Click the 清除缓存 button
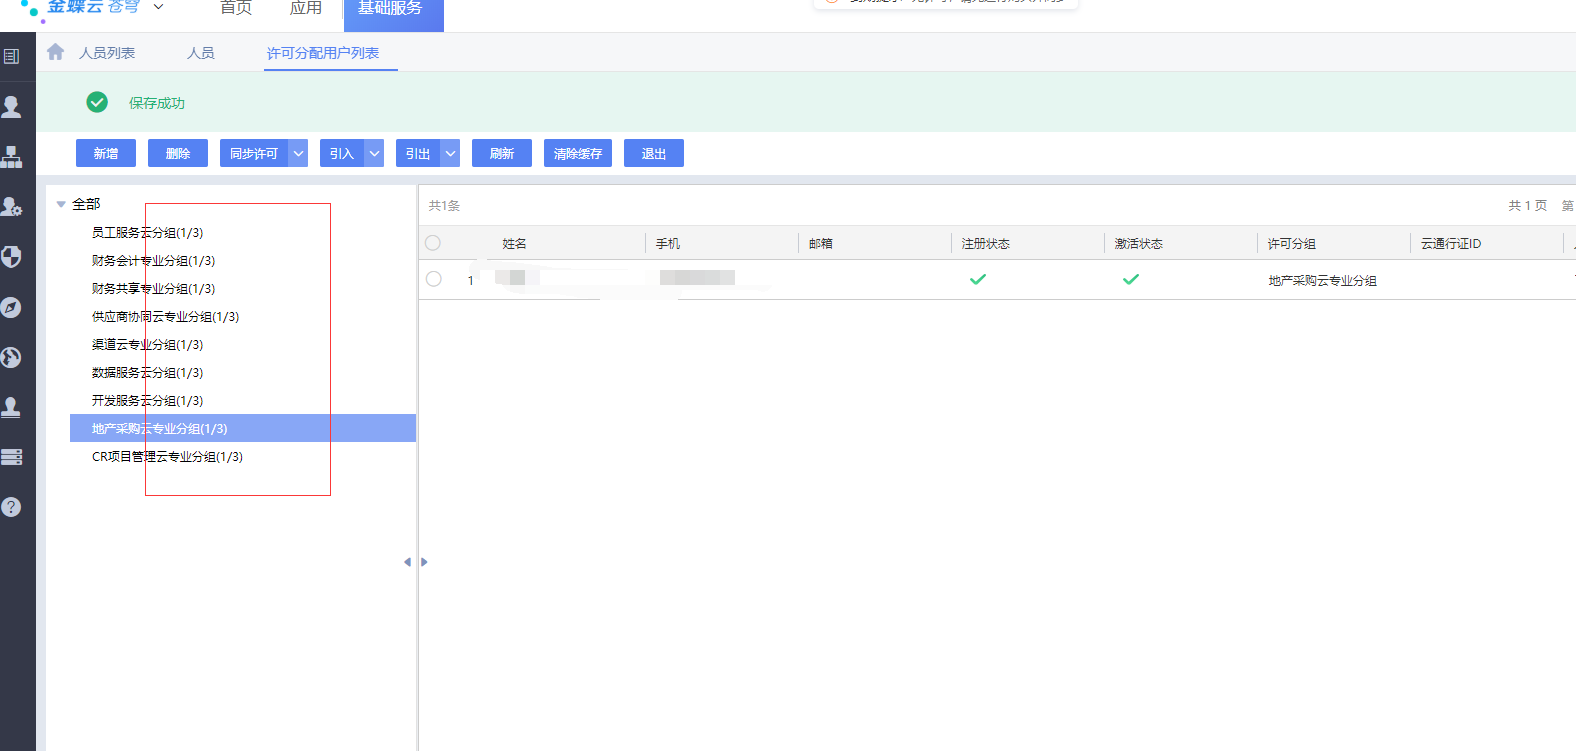This screenshot has width=1576, height=751. pos(578,153)
